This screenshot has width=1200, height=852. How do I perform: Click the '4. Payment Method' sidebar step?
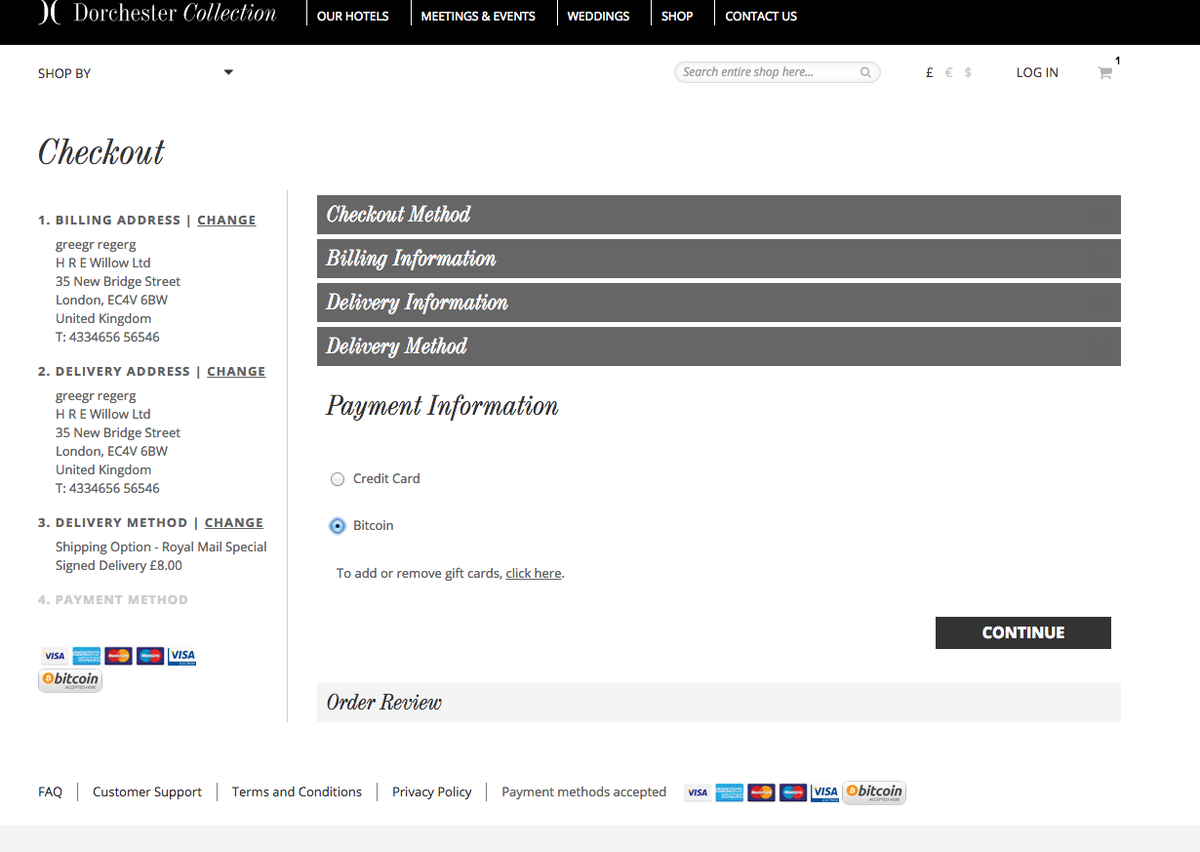pyautogui.click(x=113, y=600)
